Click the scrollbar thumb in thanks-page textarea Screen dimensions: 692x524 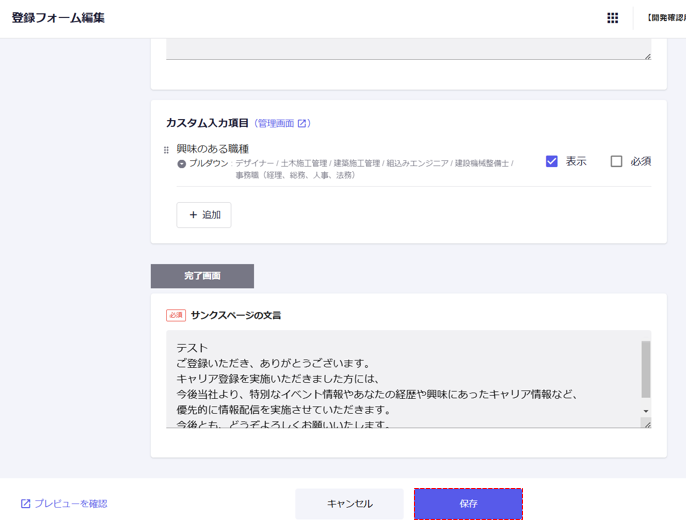point(646,368)
